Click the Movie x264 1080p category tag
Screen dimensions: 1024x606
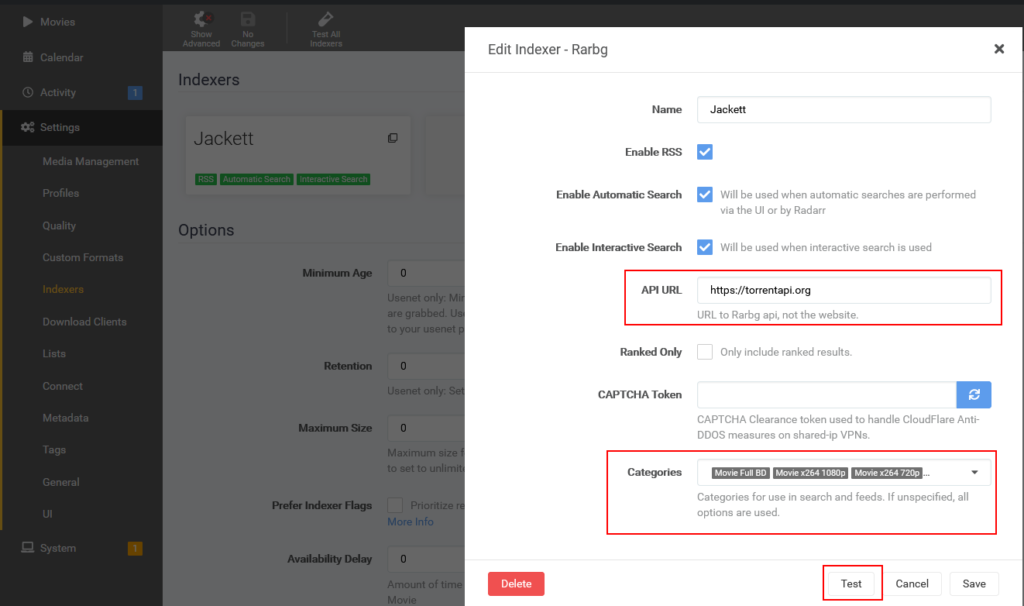810,473
